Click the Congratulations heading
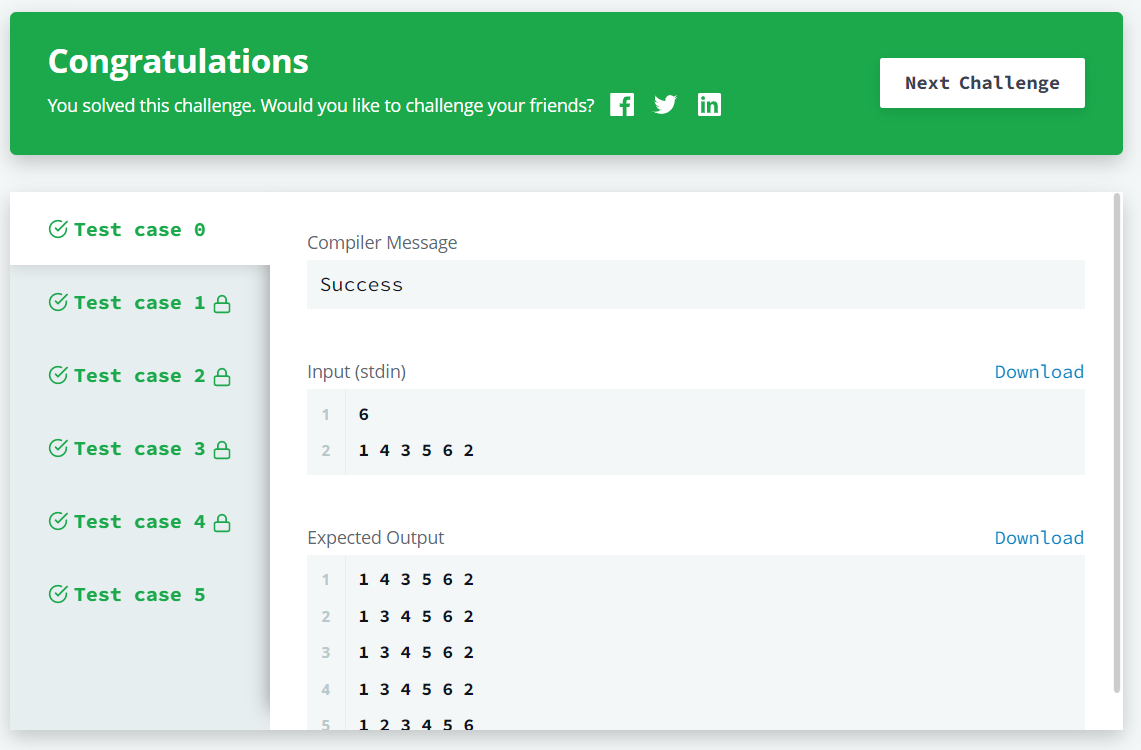Screen dimensions: 1141x750 (178, 62)
